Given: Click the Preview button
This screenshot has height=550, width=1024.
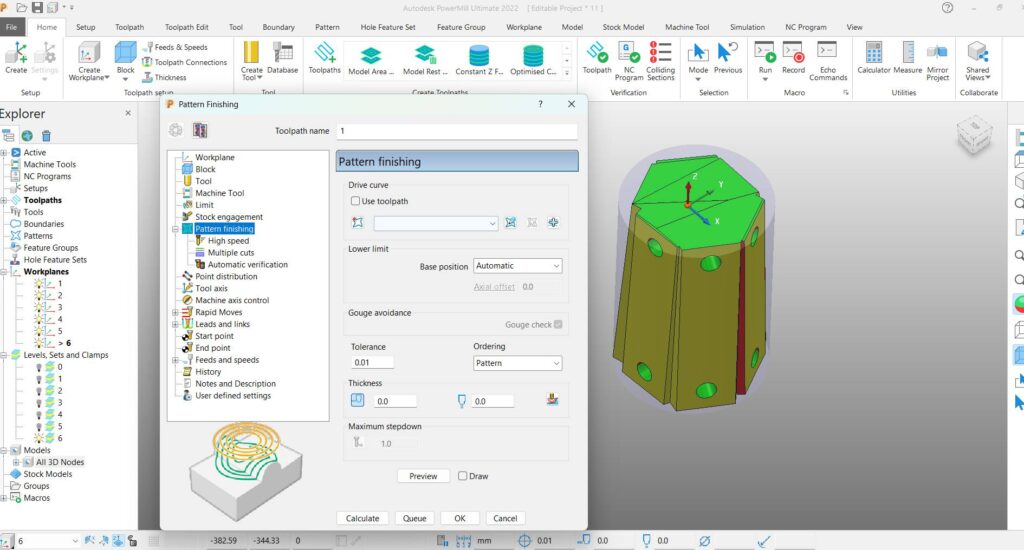Looking at the screenshot, I should 423,476.
